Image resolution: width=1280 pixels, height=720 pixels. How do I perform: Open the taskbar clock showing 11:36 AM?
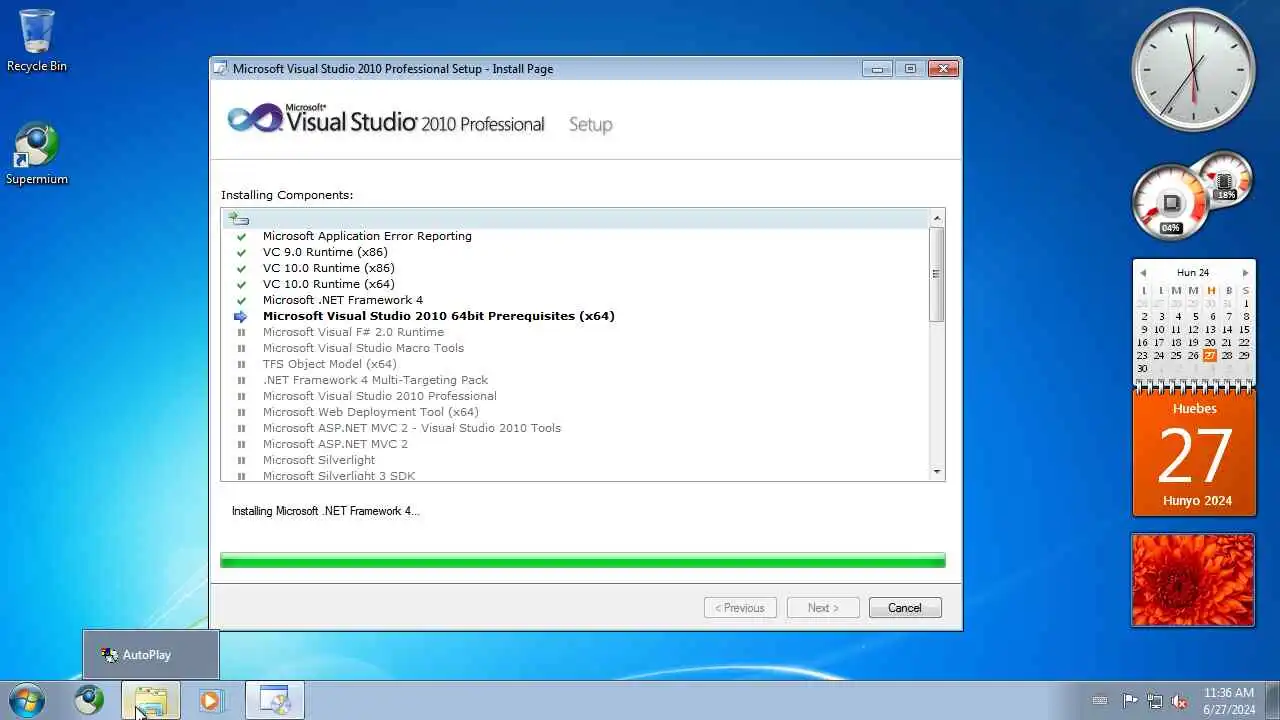tap(1229, 701)
